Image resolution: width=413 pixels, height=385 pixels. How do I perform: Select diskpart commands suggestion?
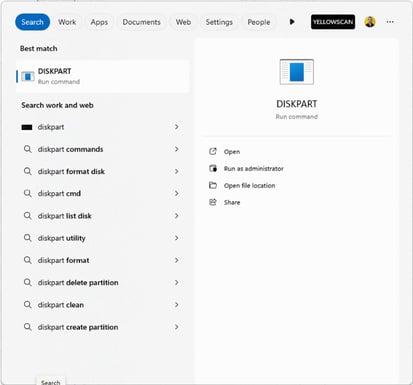coord(103,149)
